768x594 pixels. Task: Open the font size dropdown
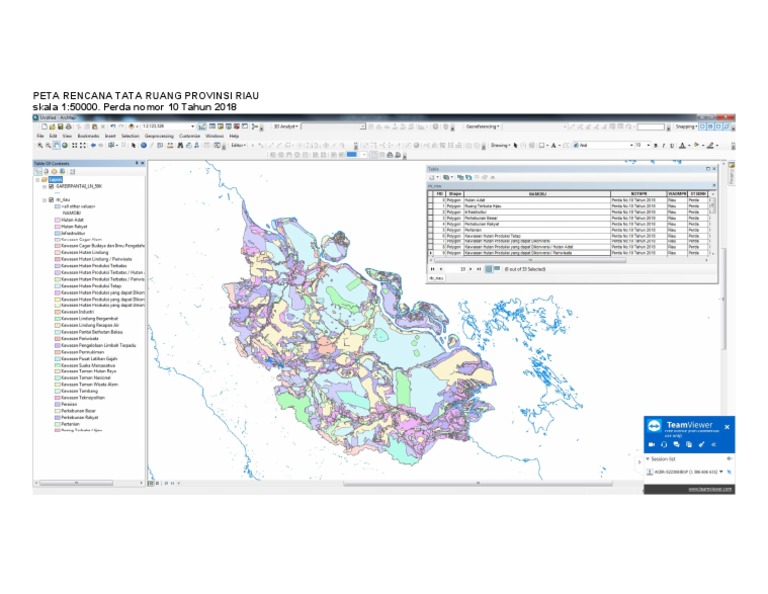648,145
